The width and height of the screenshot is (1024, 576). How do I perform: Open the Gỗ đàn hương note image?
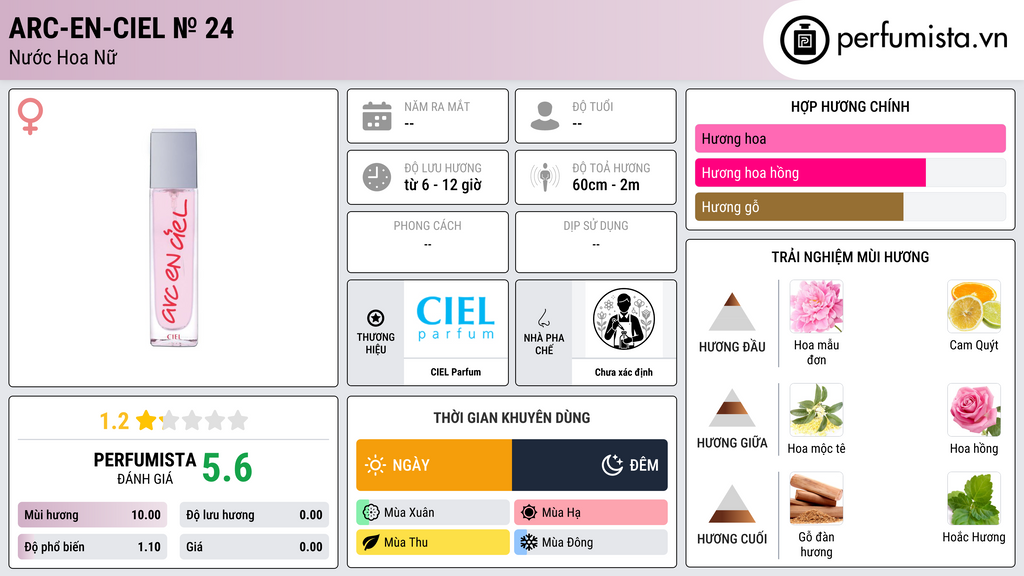(x=816, y=499)
